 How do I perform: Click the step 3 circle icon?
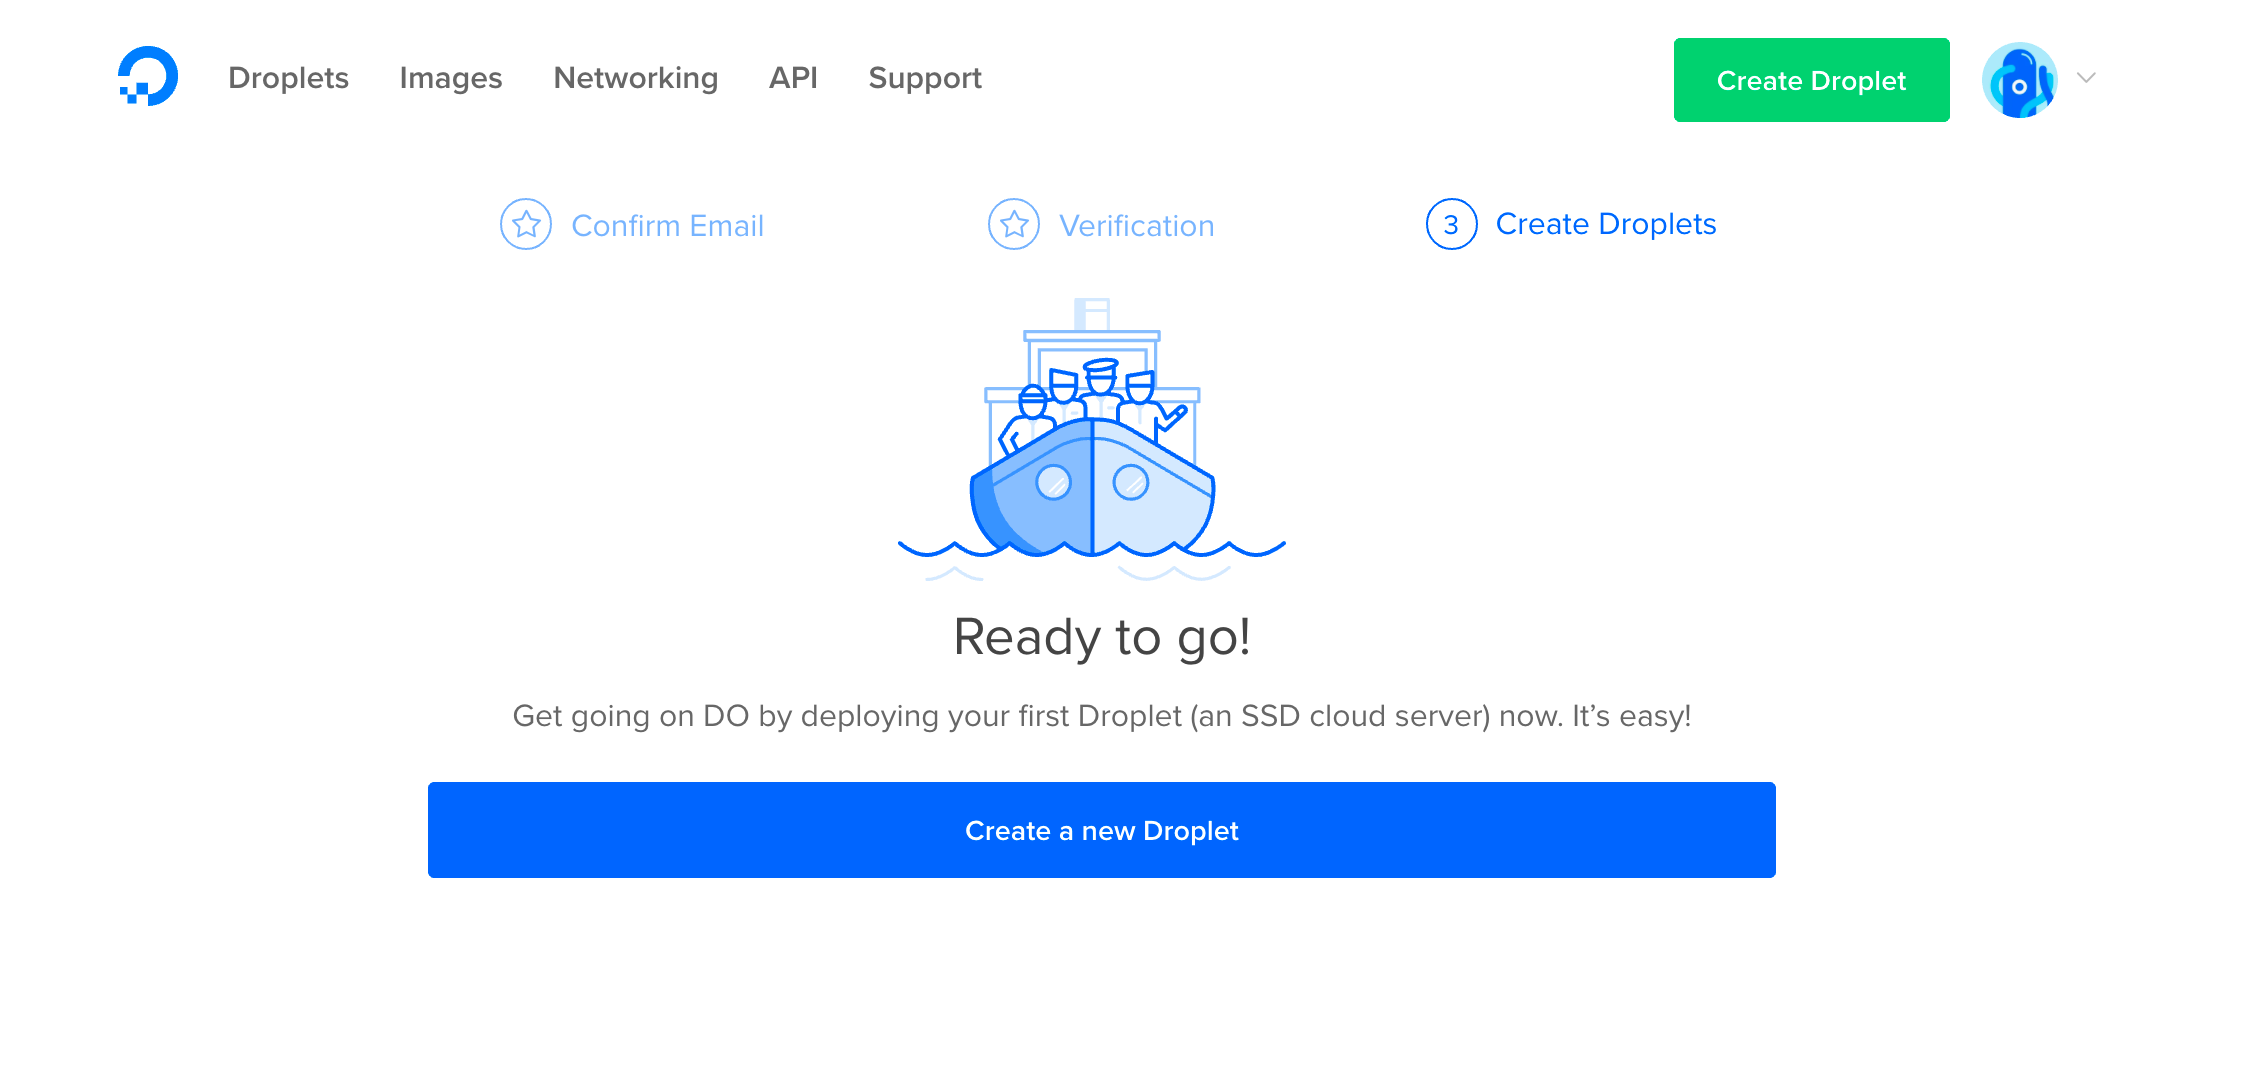(1451, 224)
